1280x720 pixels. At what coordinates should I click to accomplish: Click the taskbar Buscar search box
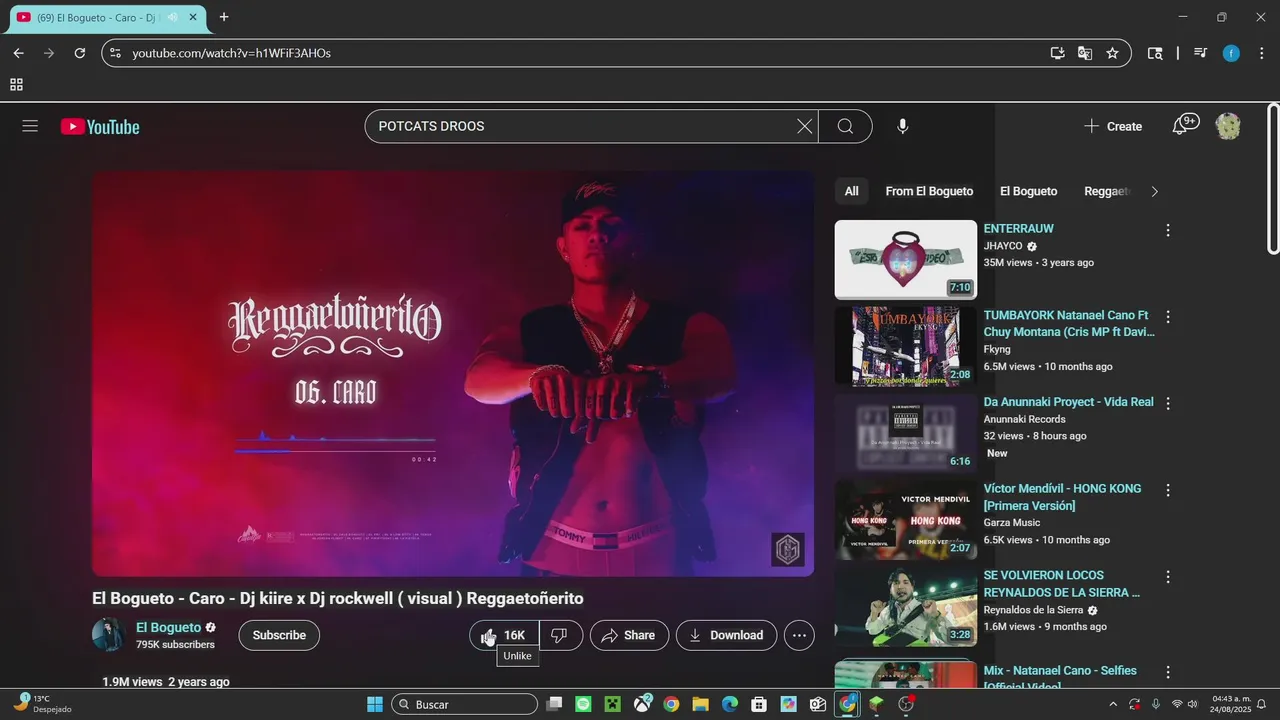(x=465, y=704)
